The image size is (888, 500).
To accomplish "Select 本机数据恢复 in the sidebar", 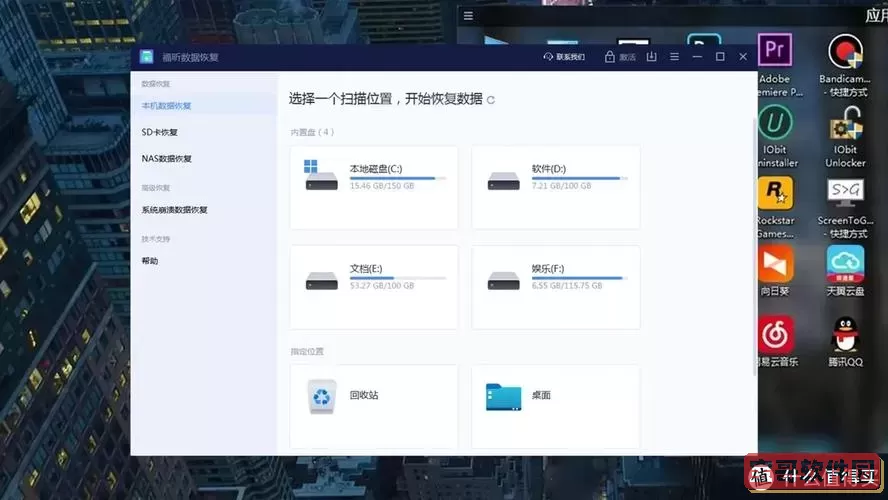I will pos(167,105).
